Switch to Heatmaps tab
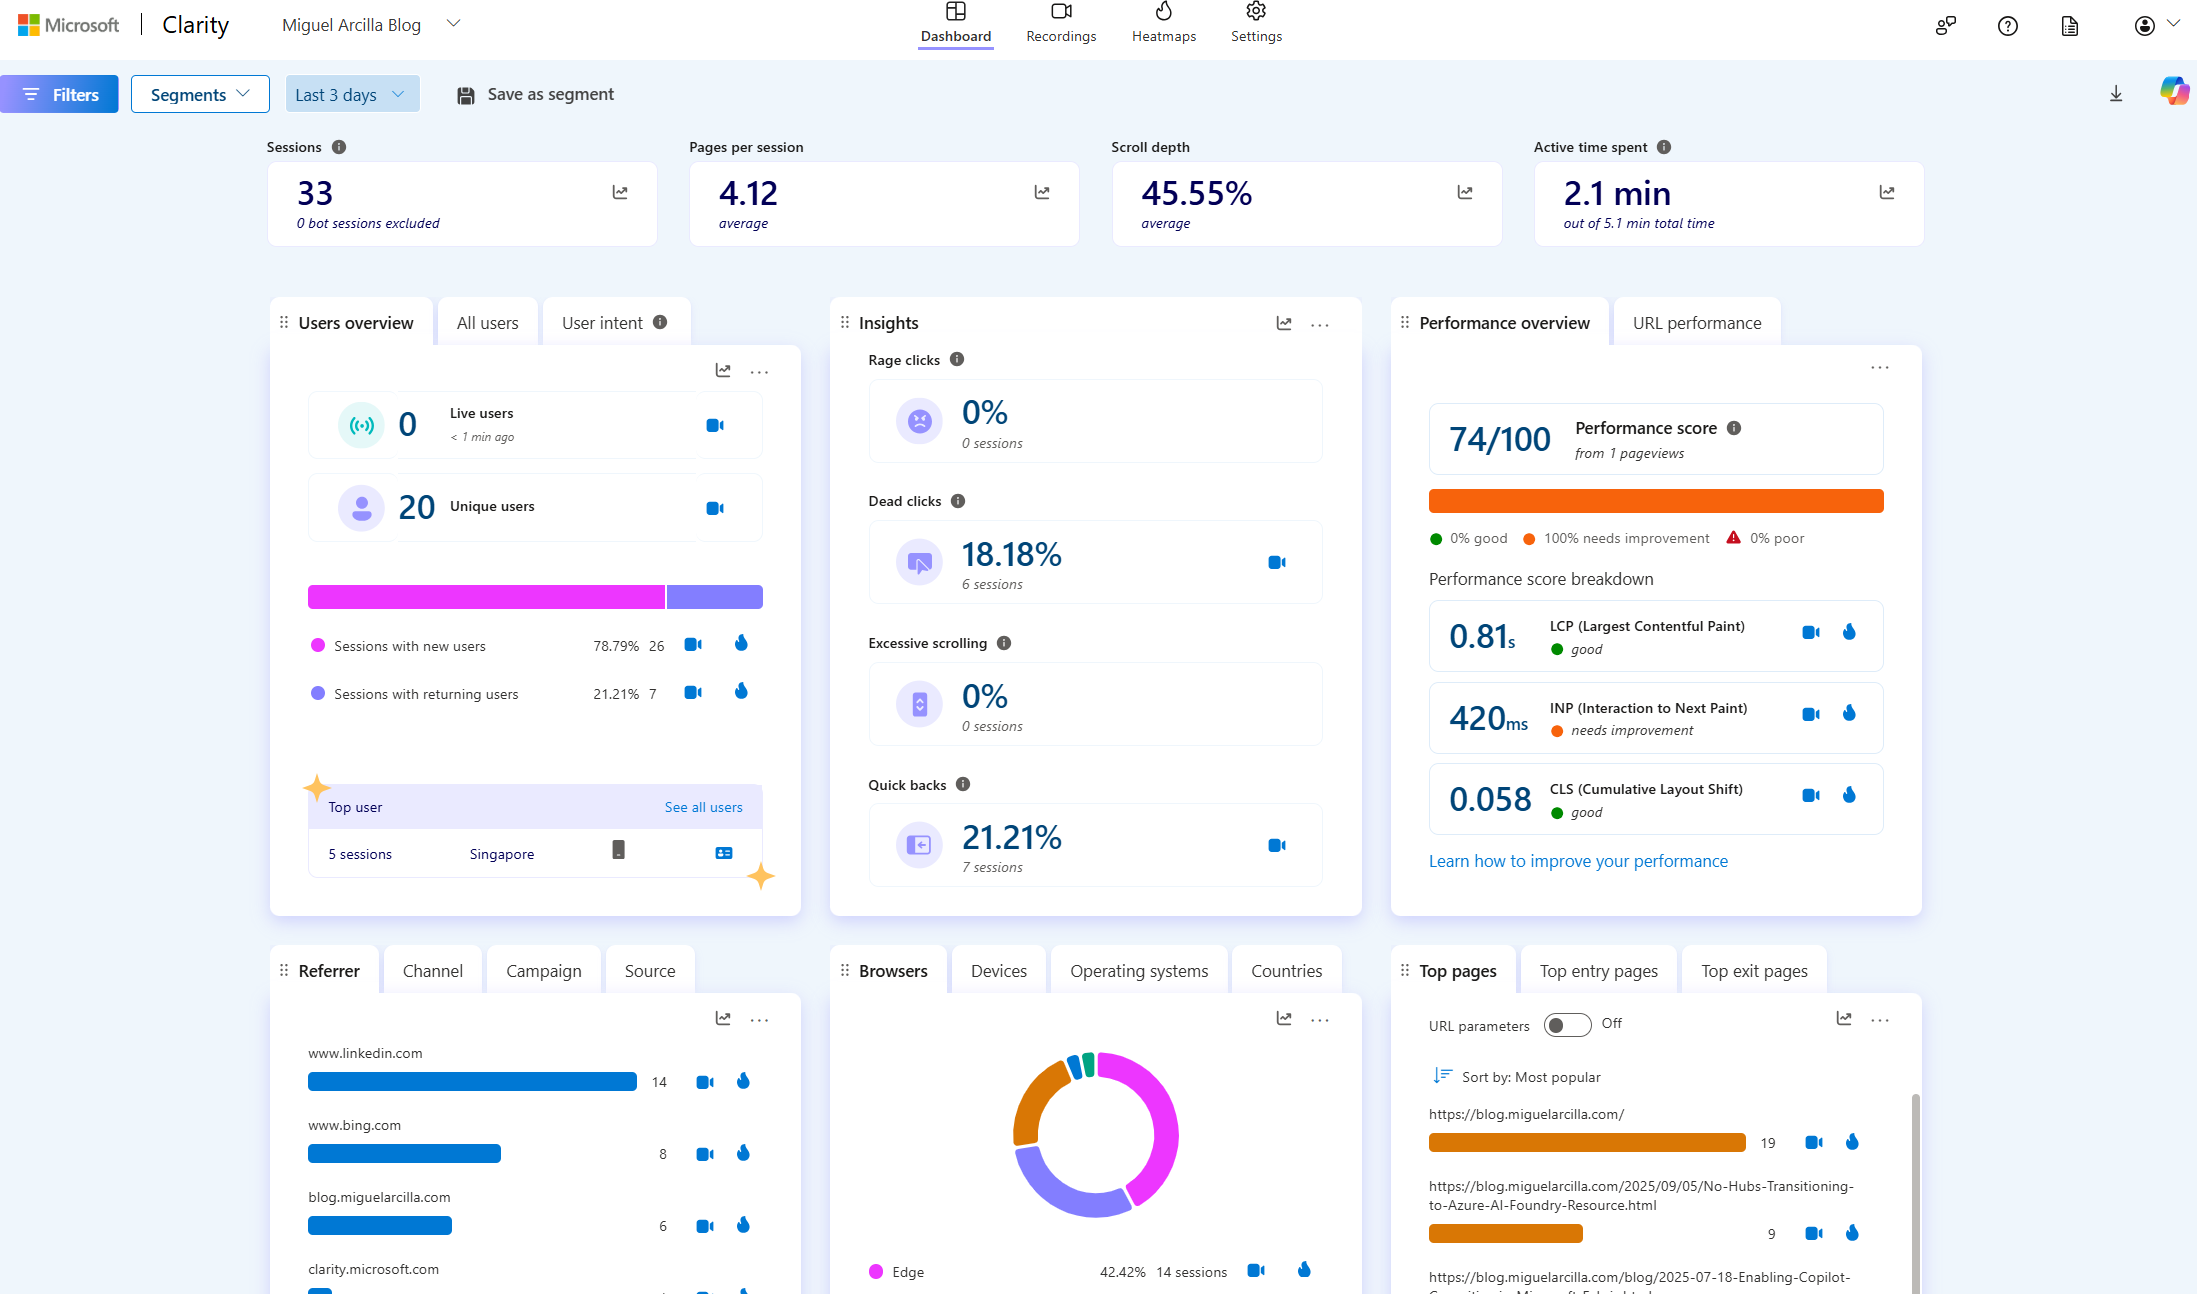2197x1294 pixels. (1164, 24)
